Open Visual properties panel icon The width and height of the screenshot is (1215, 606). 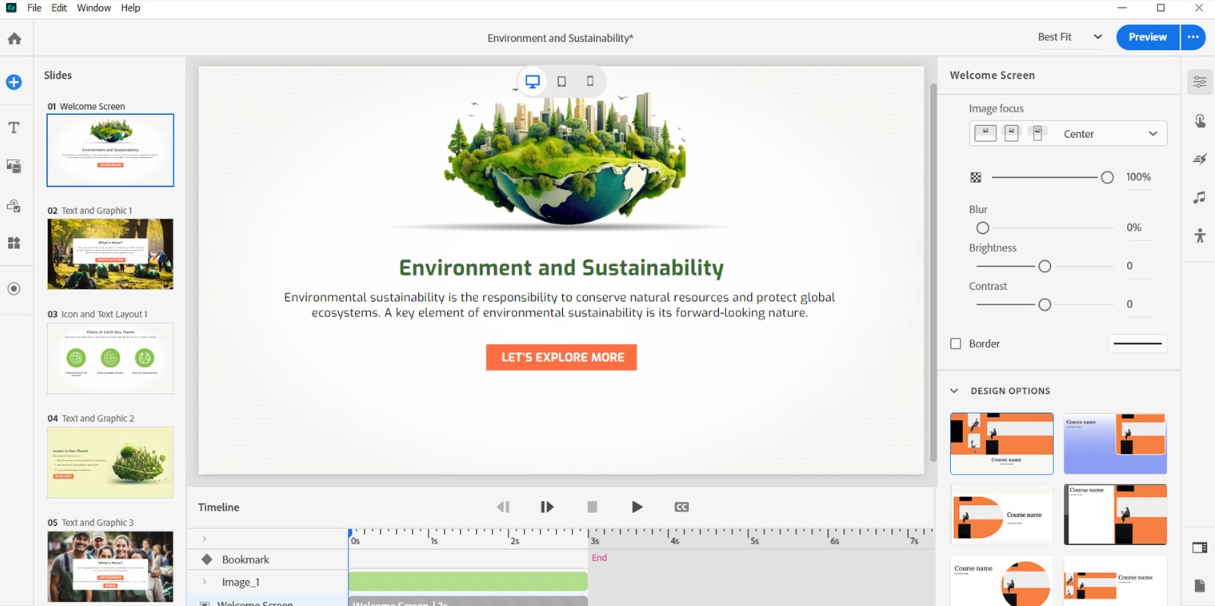1199,82
